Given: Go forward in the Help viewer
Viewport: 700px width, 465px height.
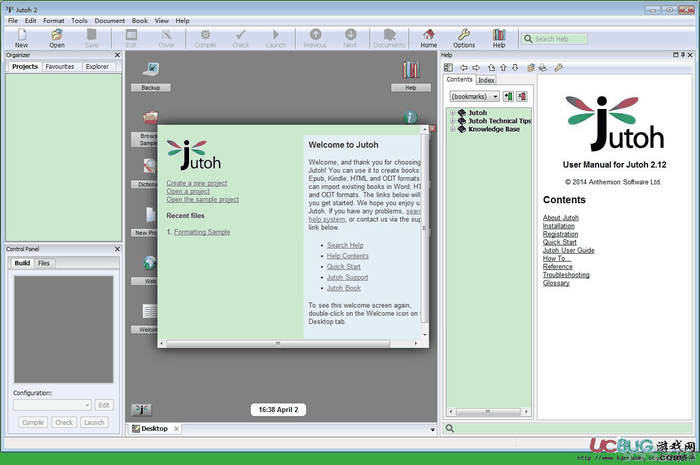Looking at the screenshot, I should (x=476, y=67).
